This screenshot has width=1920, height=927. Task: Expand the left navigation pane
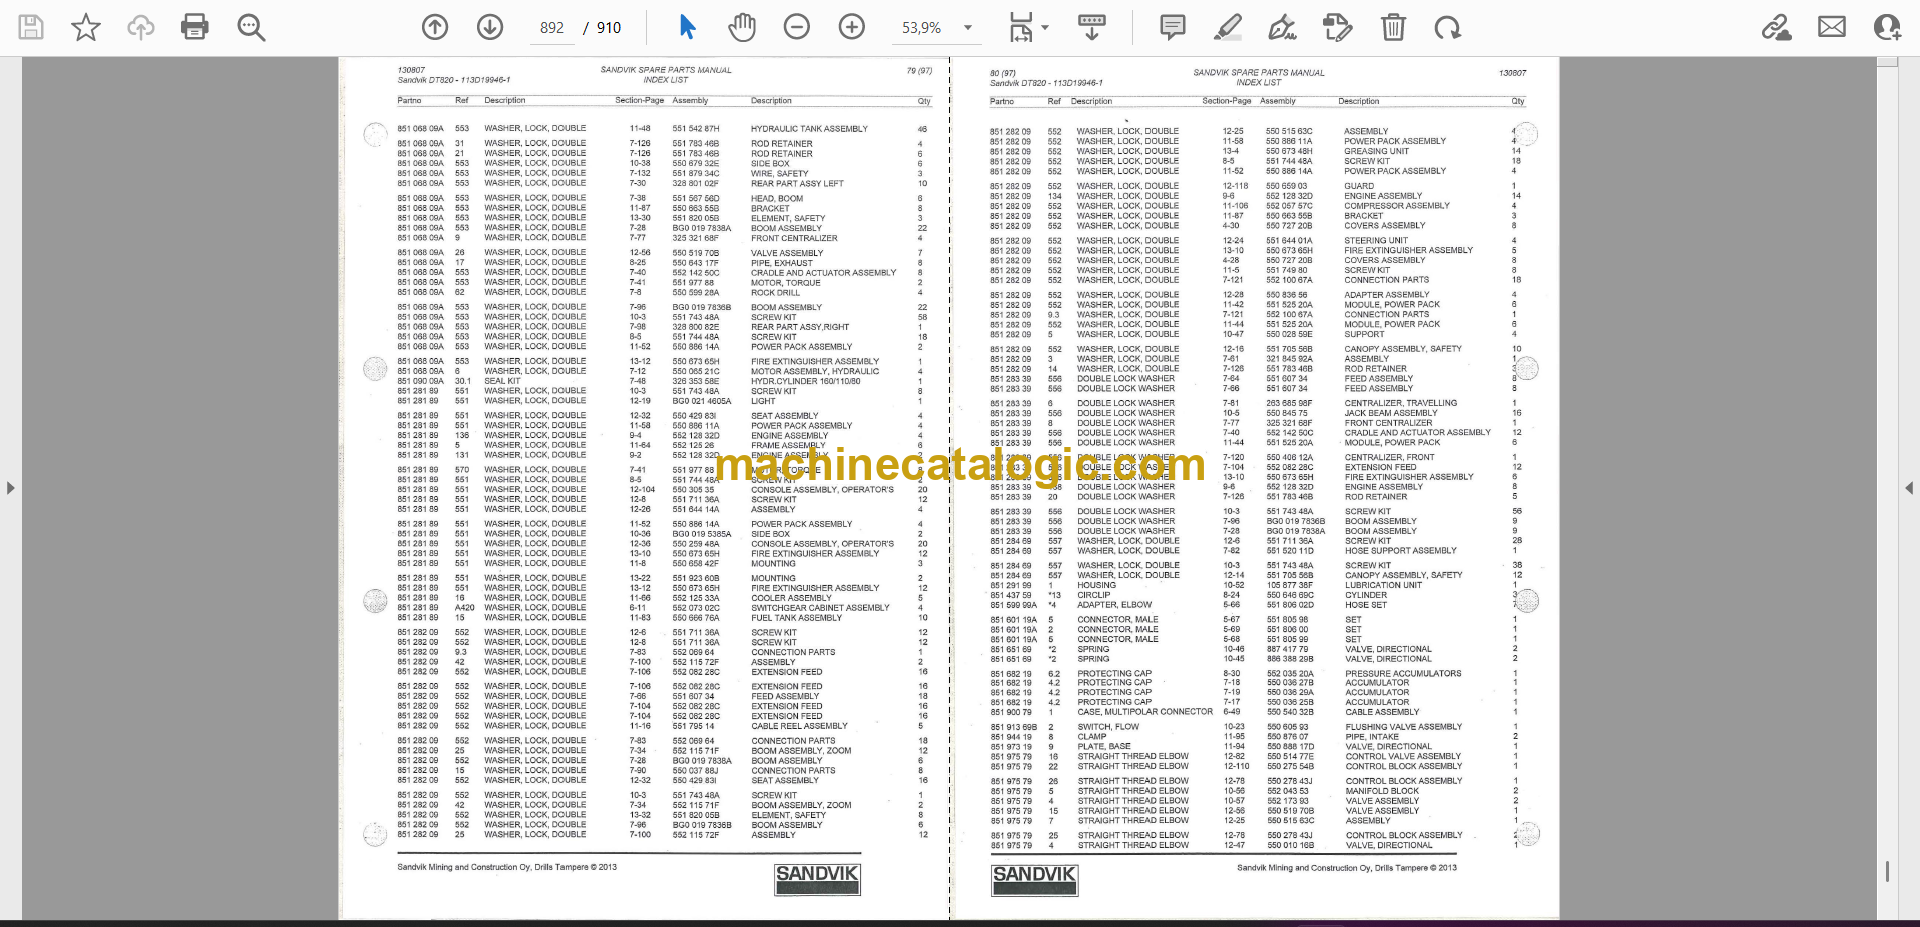coord(10,488)
